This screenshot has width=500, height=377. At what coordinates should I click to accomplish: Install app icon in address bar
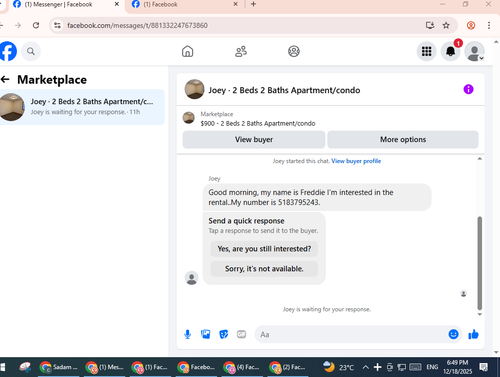tap(430, 25)
